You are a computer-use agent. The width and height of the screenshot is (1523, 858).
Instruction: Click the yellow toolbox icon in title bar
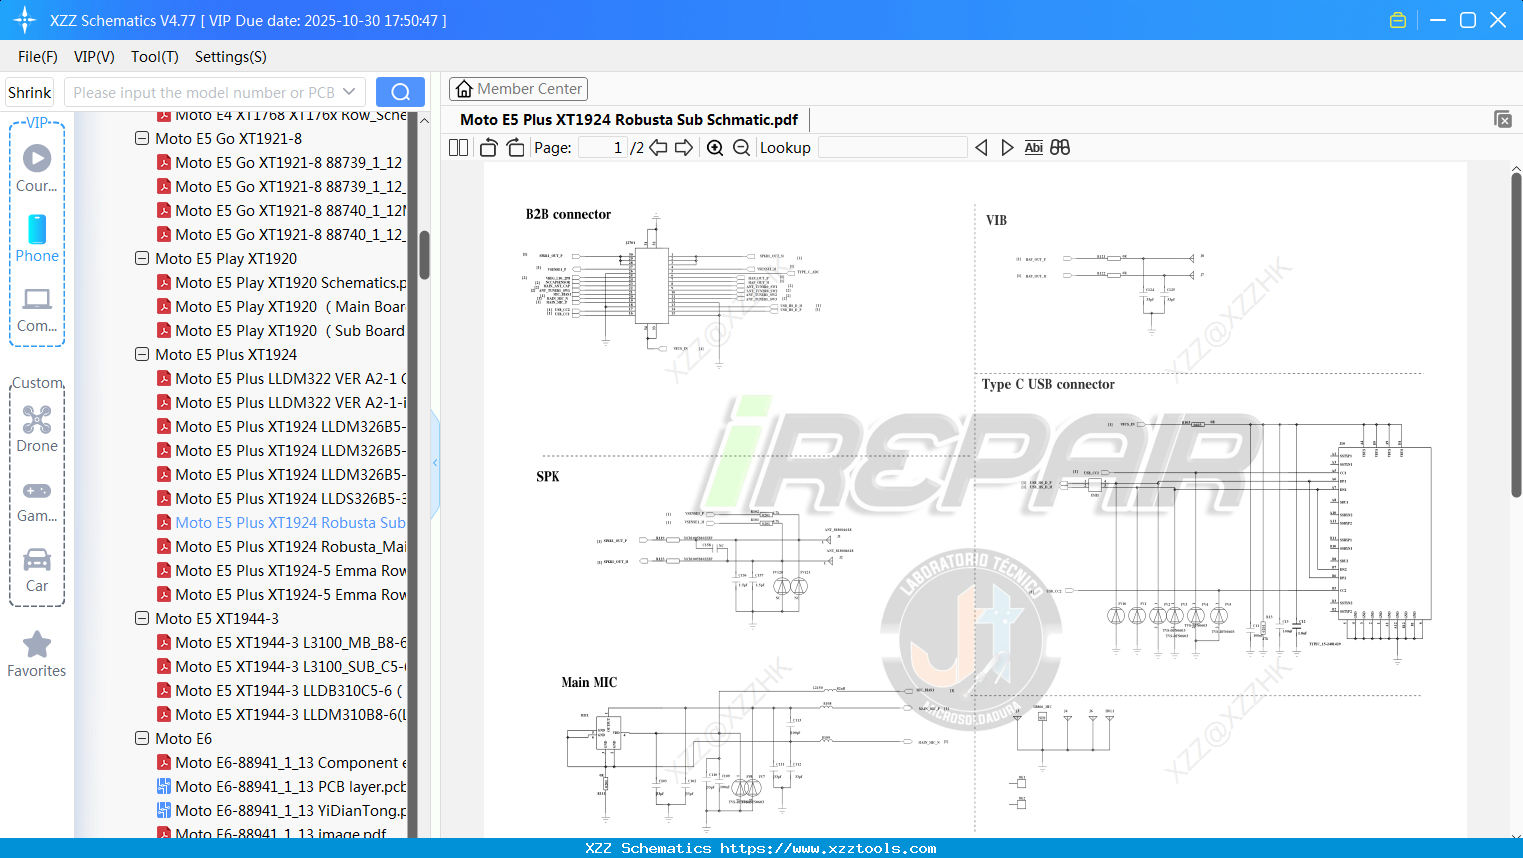pyautogui.click(x=1398, y=20)
